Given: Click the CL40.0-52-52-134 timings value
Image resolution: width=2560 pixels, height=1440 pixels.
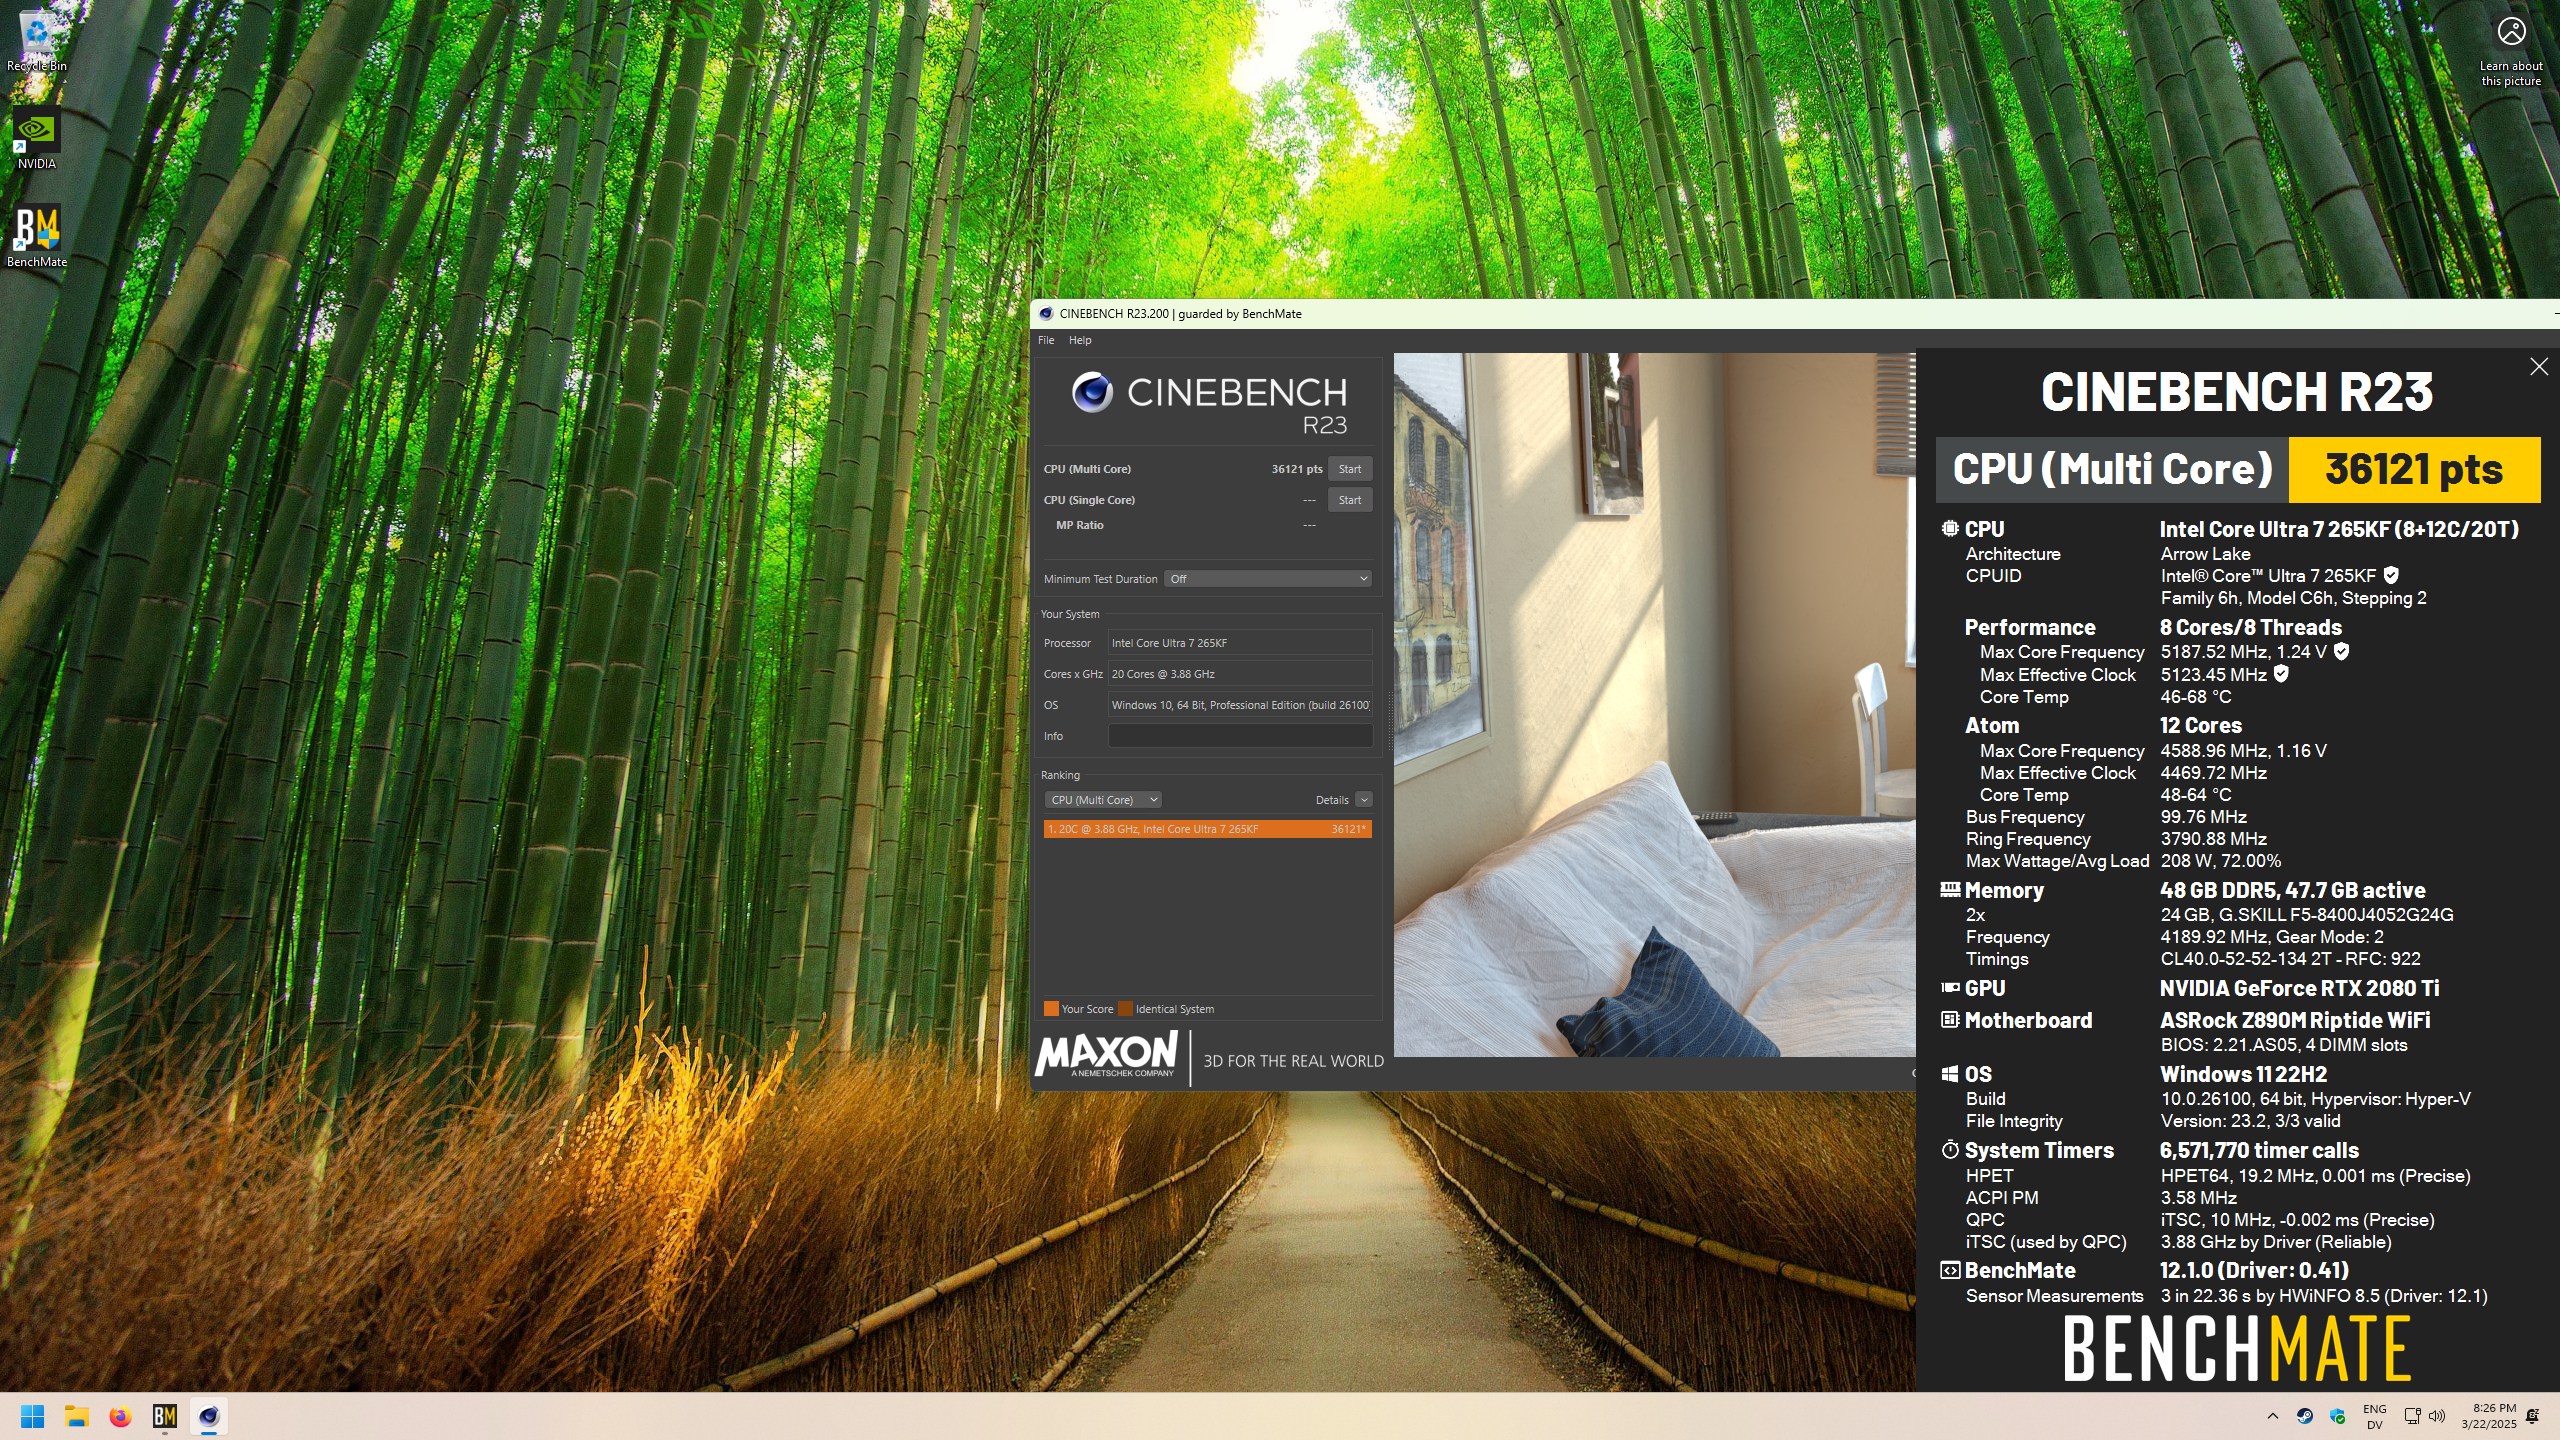Looking at the screenshot, I should click(2291, 959).
